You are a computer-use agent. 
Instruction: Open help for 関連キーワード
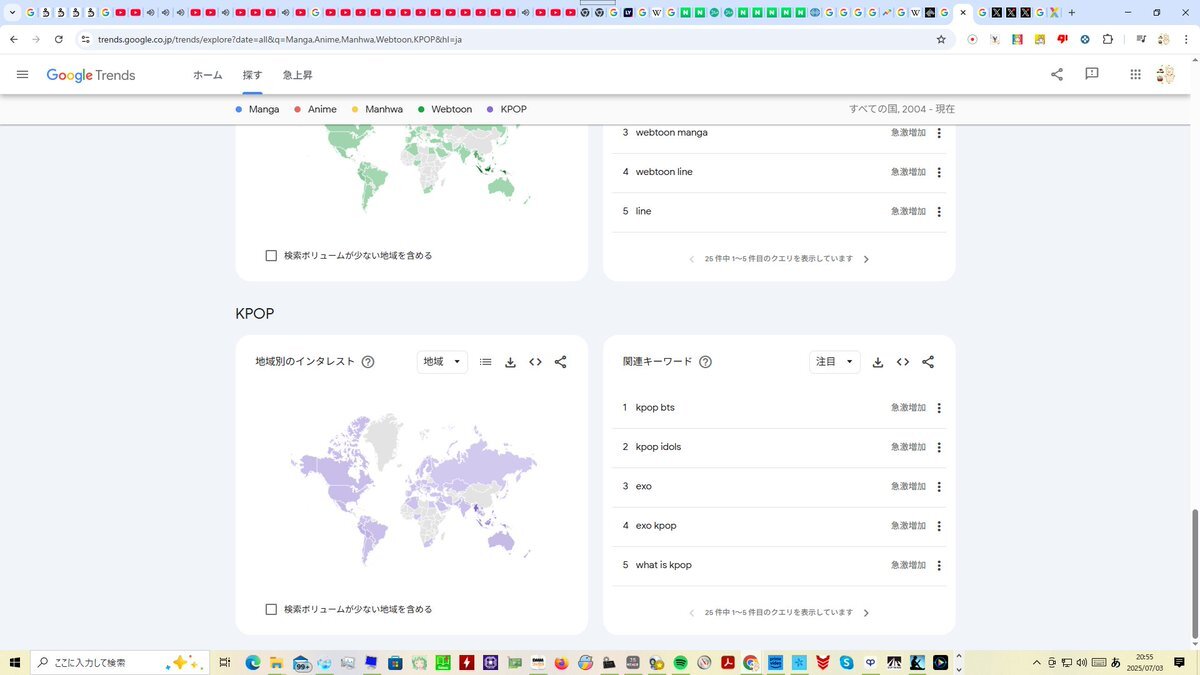point(705,362)
